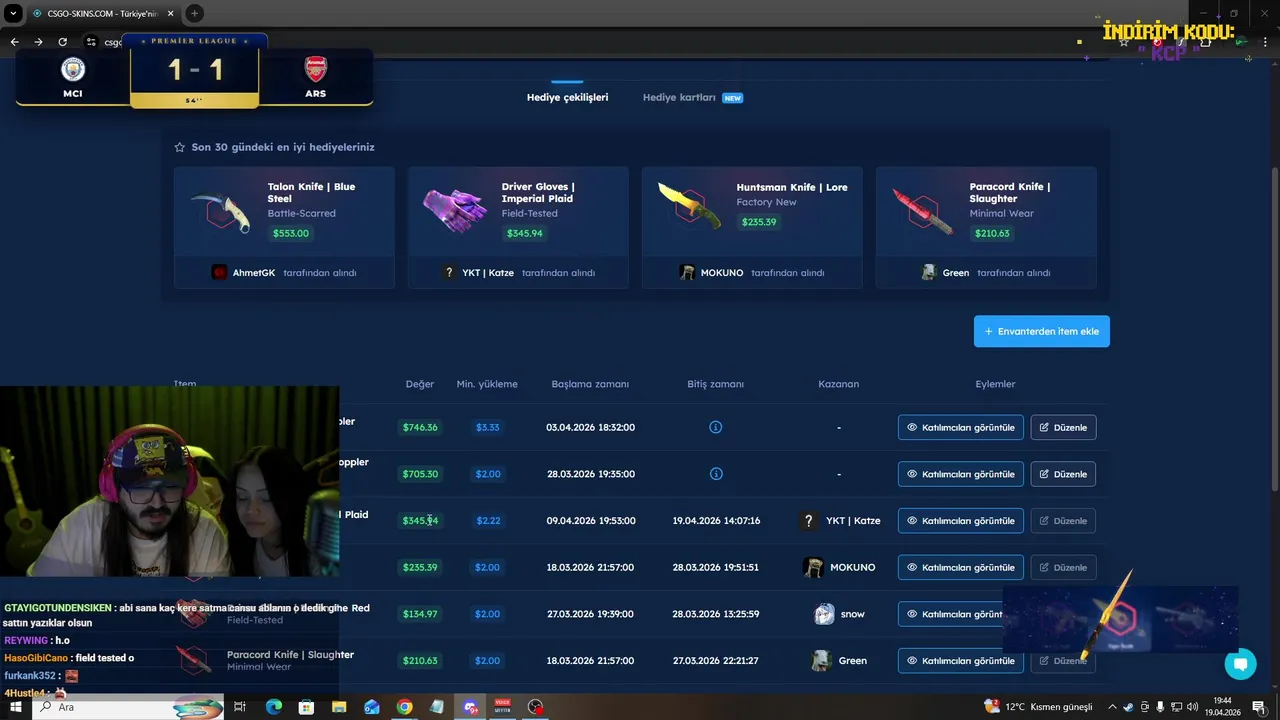Click the Talon Knife | Blue Steel image
Viewport: 1280px width, 720px height.
click(221, 210)
